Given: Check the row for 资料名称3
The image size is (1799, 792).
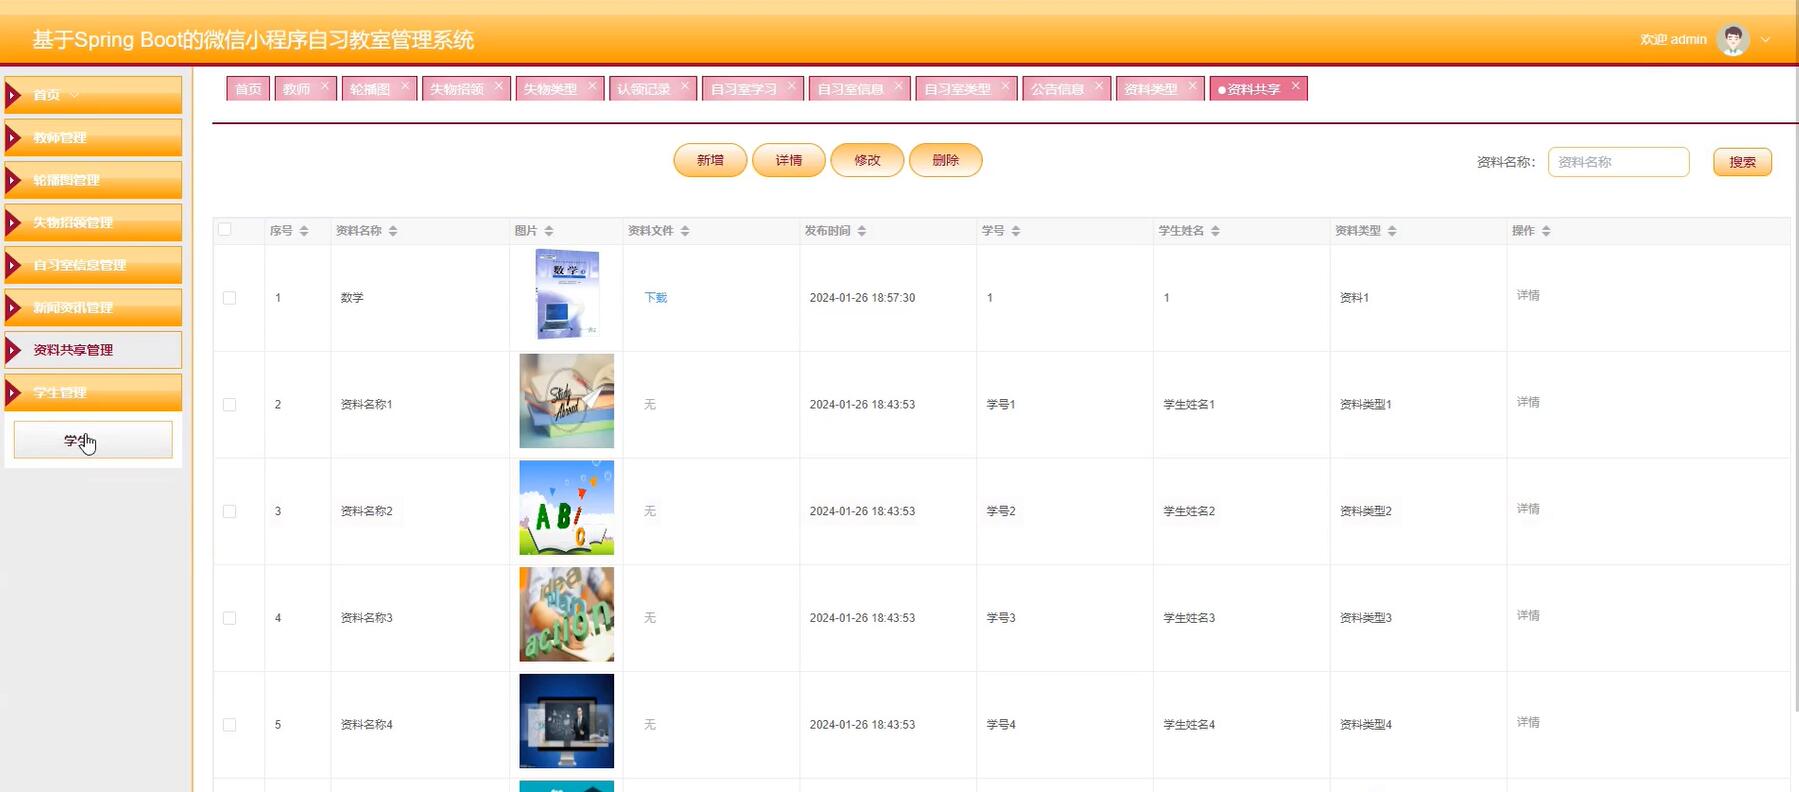Looking at the screenshot, I should 230,619.
